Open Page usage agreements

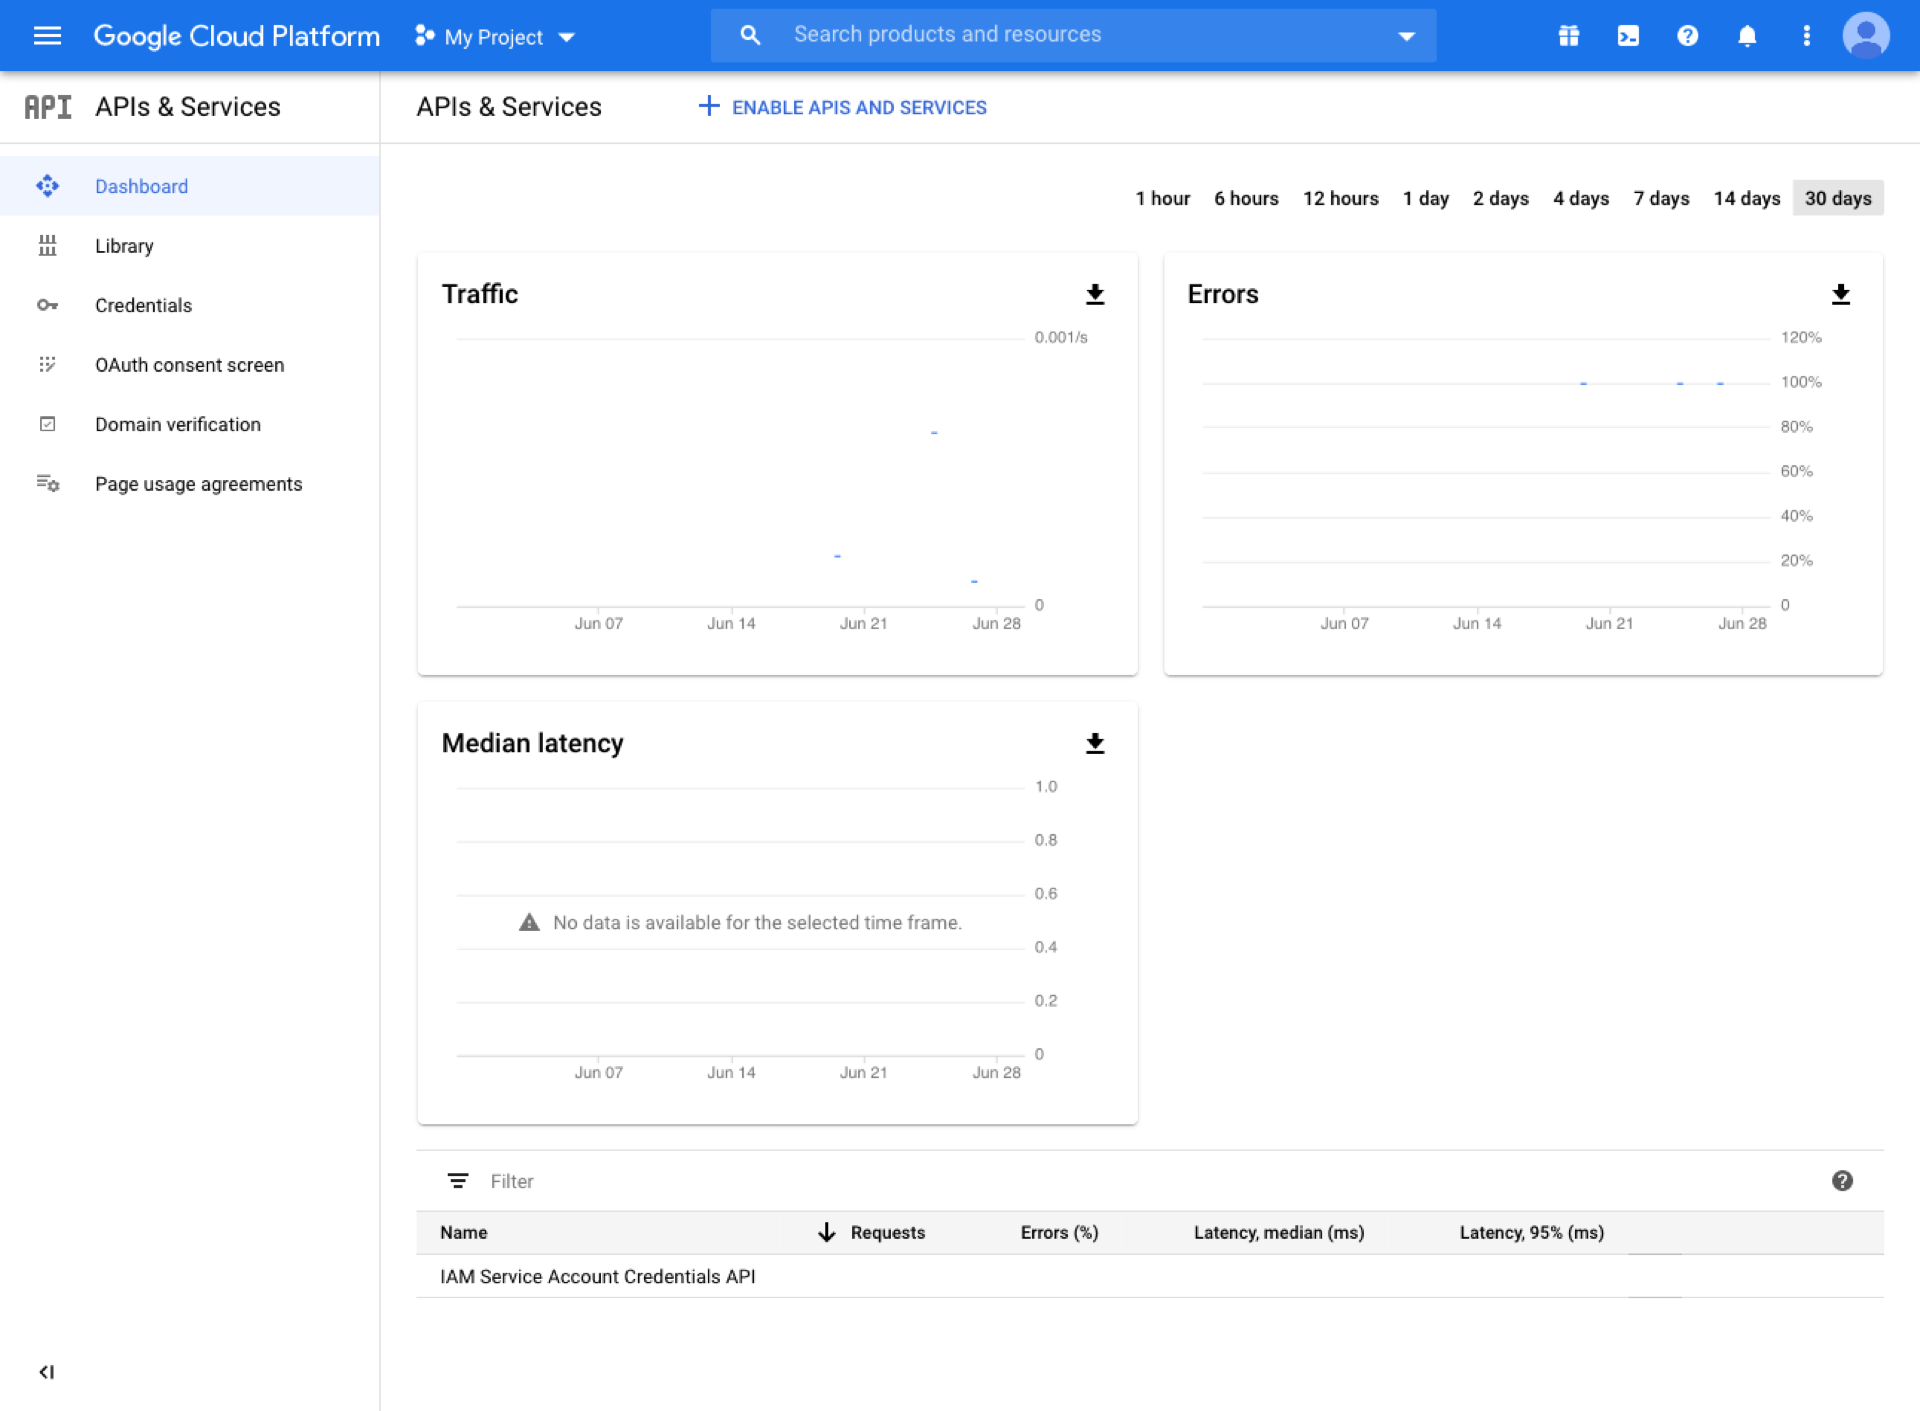(190, 484)
